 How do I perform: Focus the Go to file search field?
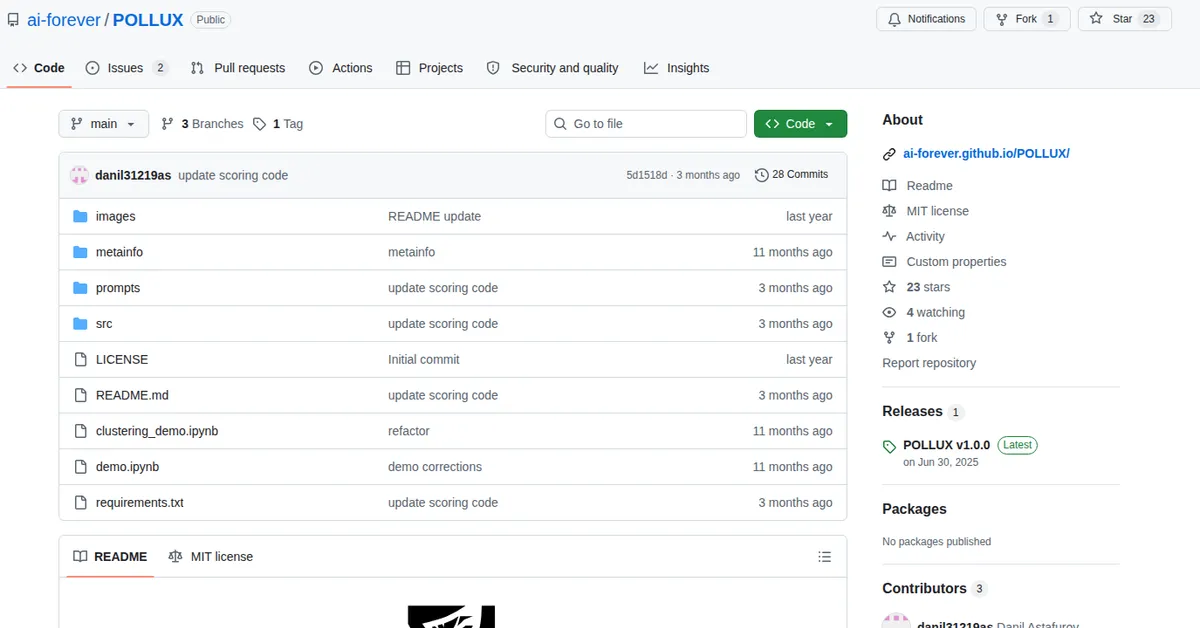click(x=646, y=124)
